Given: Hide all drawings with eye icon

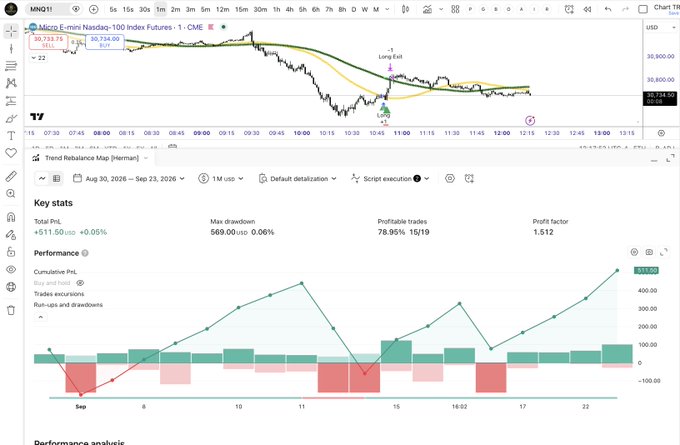Looking at the screenshot, I should [x=11, y=269].
